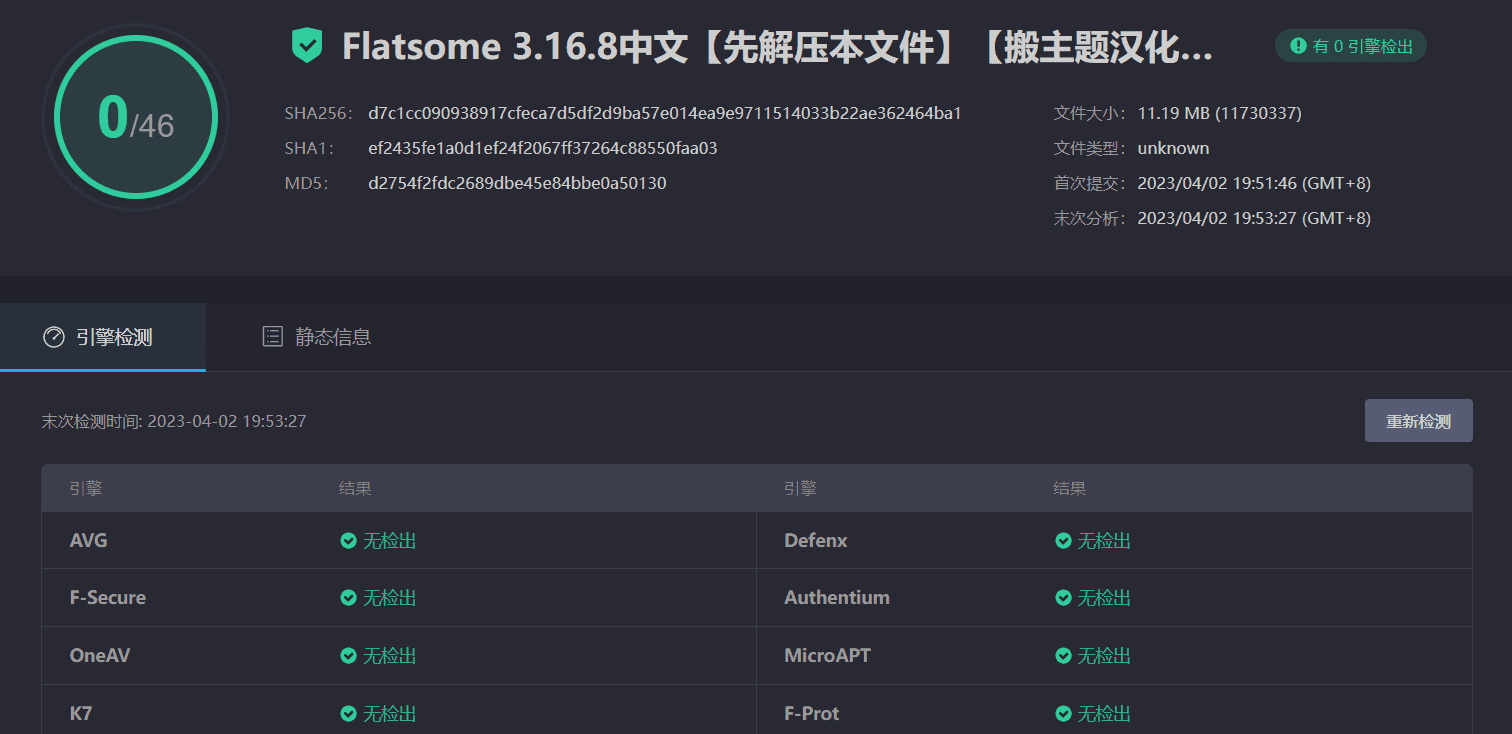Click the 无检出 result for OneAV

coord(389,656)
